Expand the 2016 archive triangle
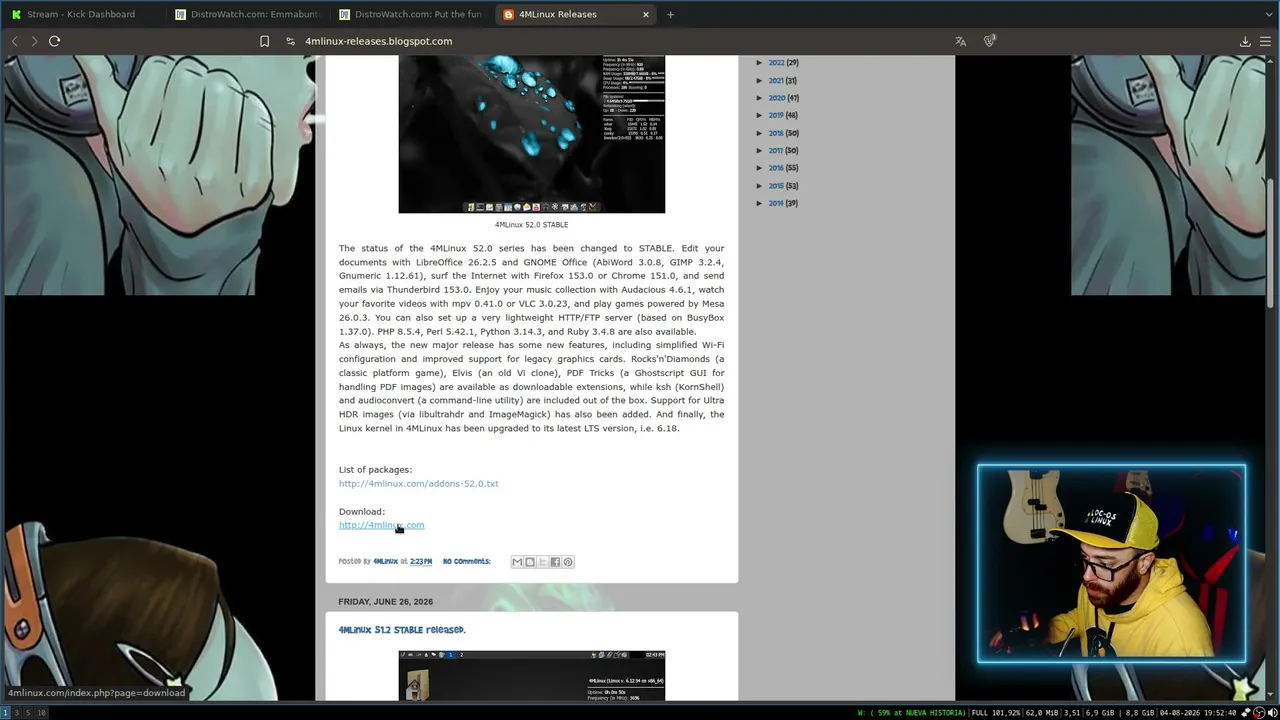This screenshot has width=1280, height=720. click(x=760, y=168)
